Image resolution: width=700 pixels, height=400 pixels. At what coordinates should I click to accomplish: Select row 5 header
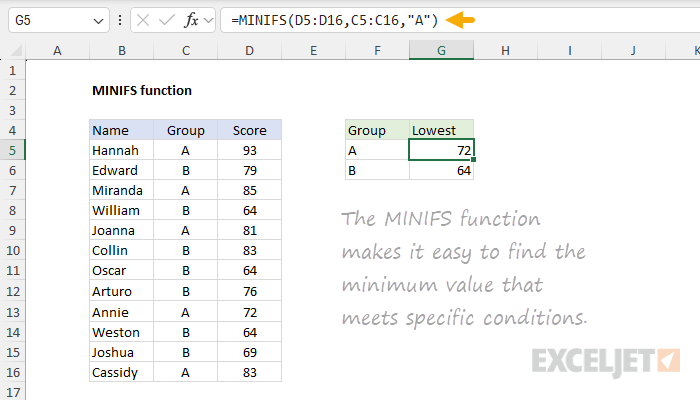[12, 150]
